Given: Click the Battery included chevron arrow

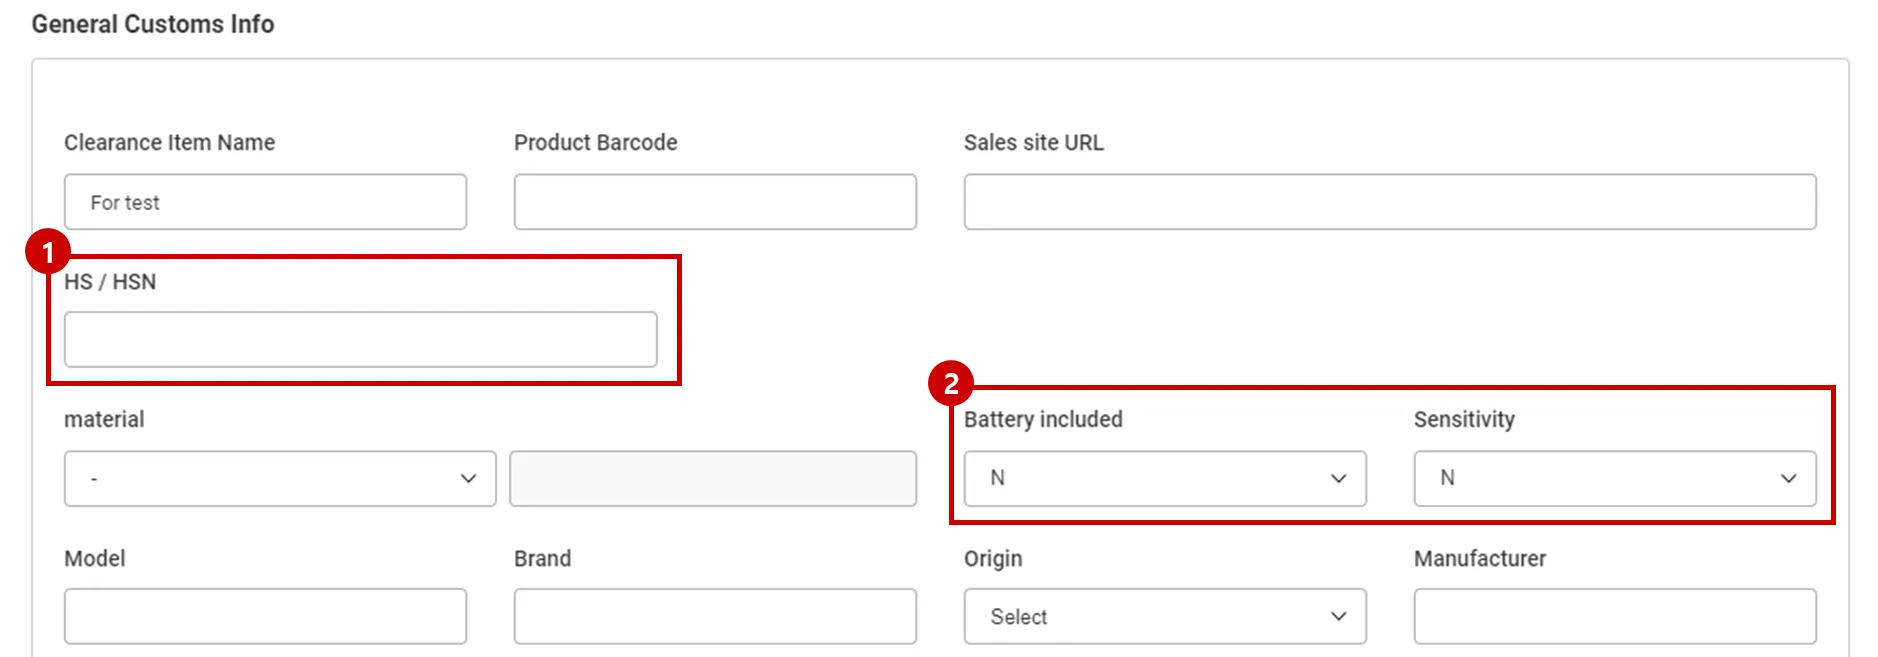Looking at the screenshot, I should 1338,479.
